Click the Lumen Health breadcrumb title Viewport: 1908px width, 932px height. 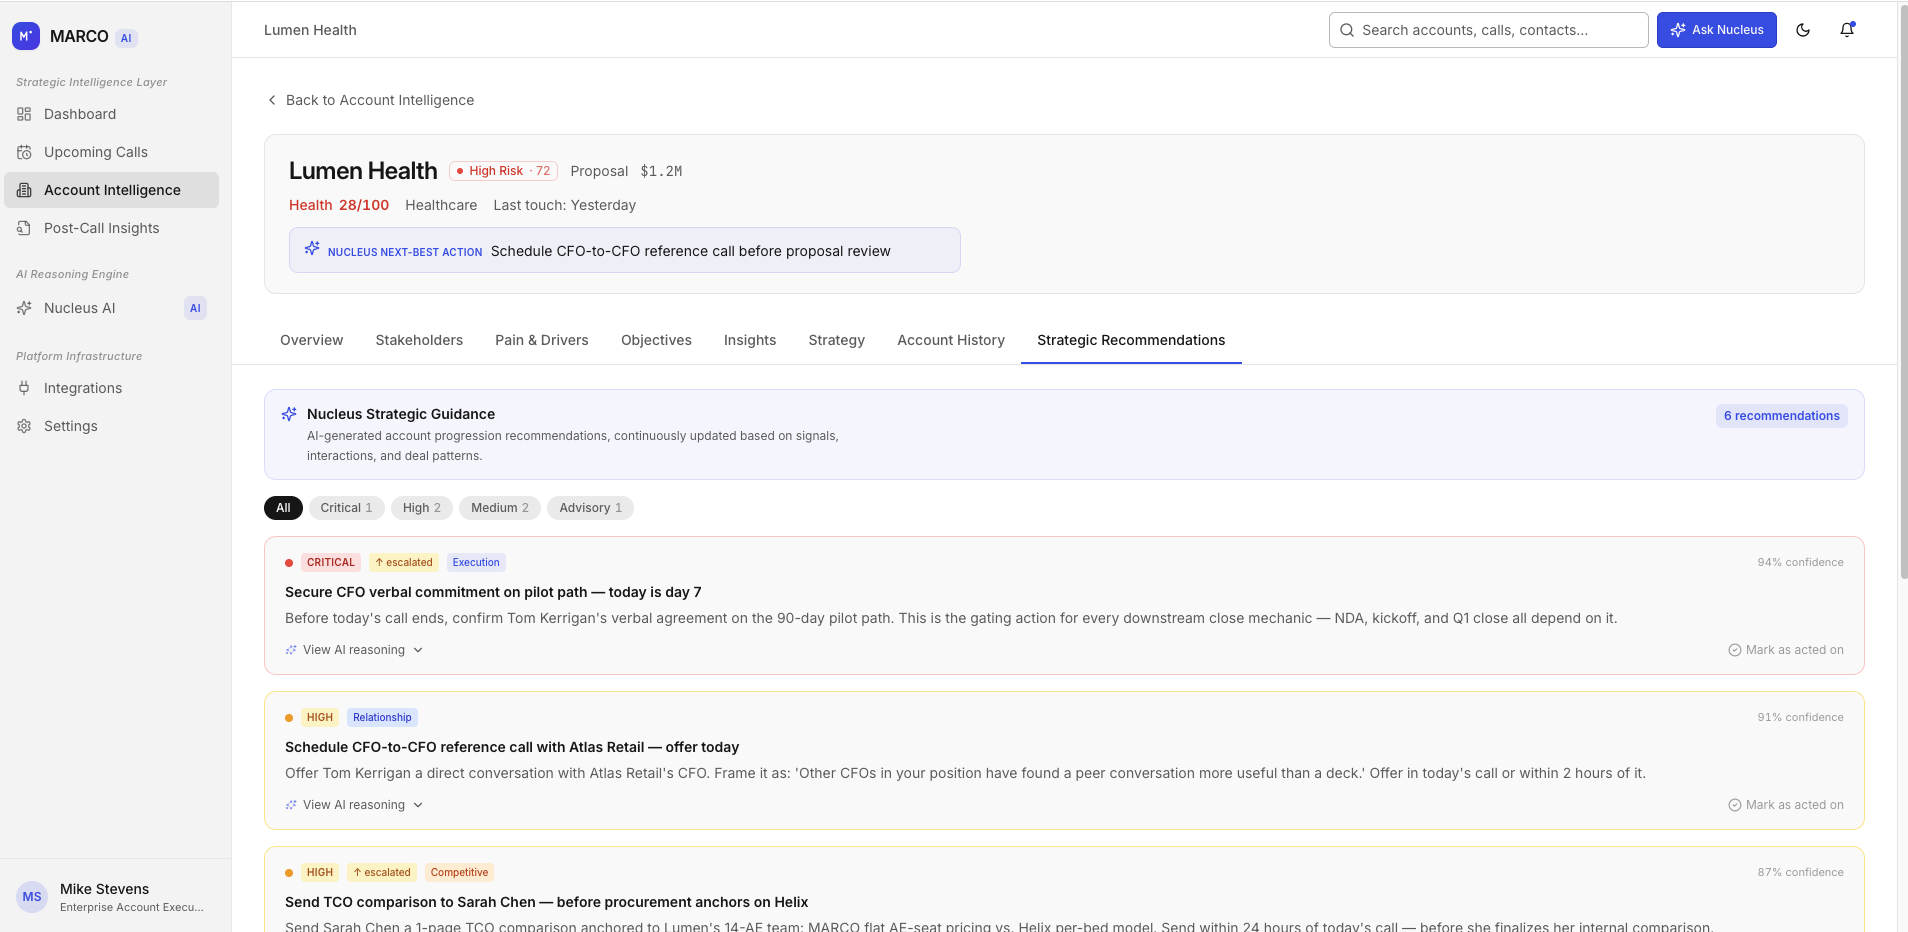click(310, 30)
